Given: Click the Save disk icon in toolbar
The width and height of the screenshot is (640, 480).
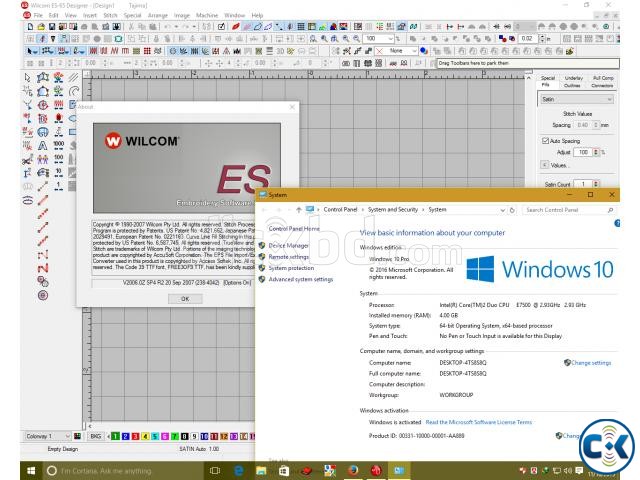Looking at the screenshot, I should point(52,27).
